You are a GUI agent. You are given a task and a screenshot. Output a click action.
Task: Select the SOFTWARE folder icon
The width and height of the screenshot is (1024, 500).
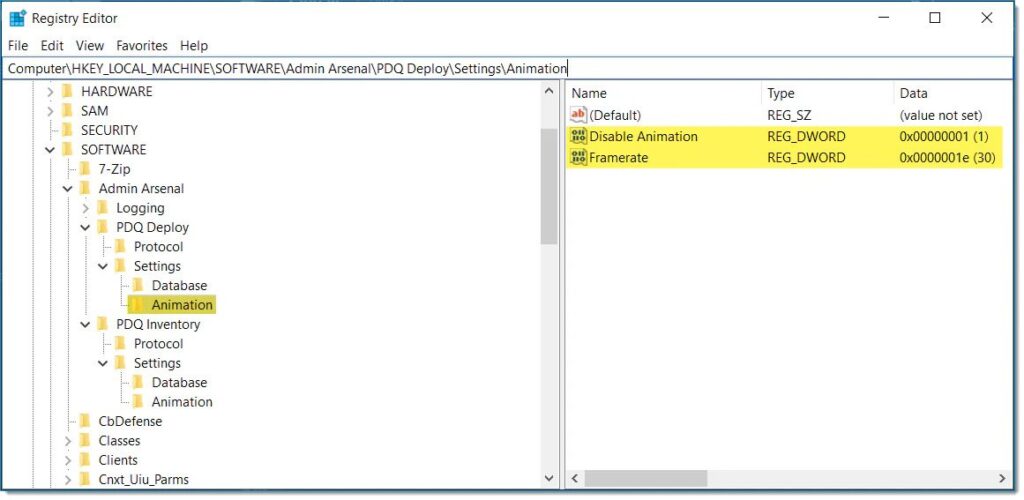click(x=67, y=149)
